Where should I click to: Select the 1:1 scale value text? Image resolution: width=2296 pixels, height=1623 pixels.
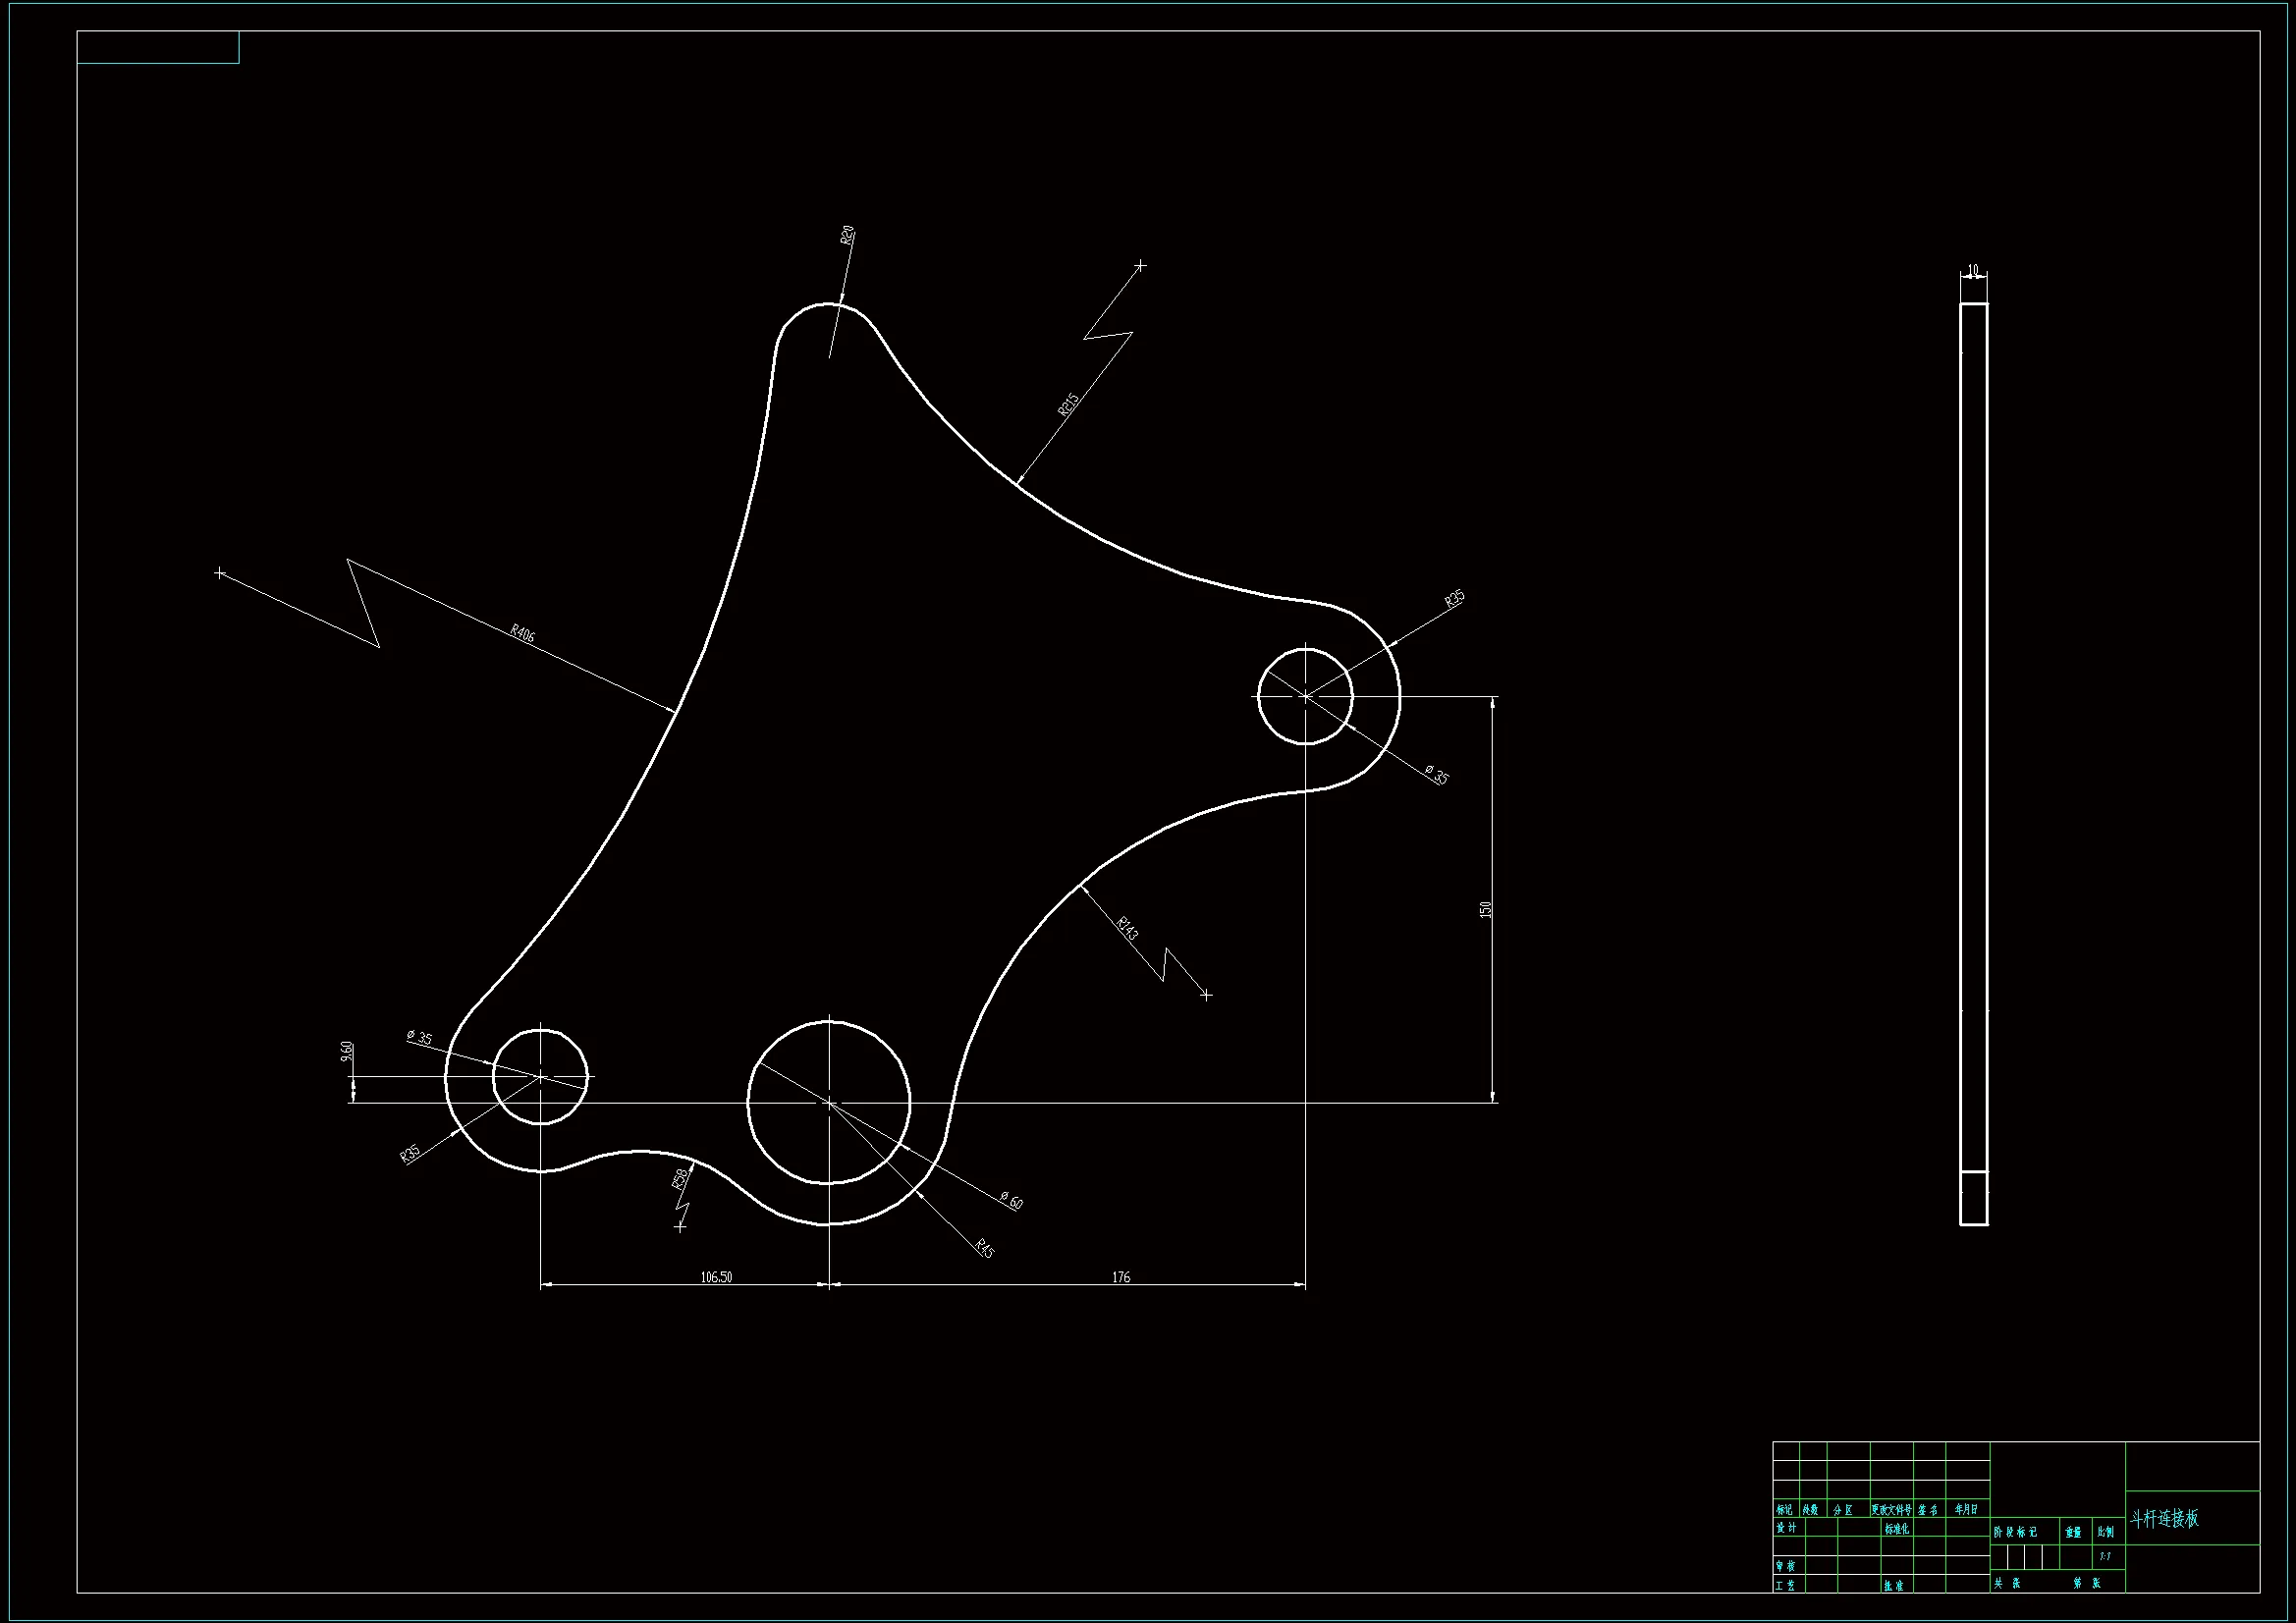2105,1556
